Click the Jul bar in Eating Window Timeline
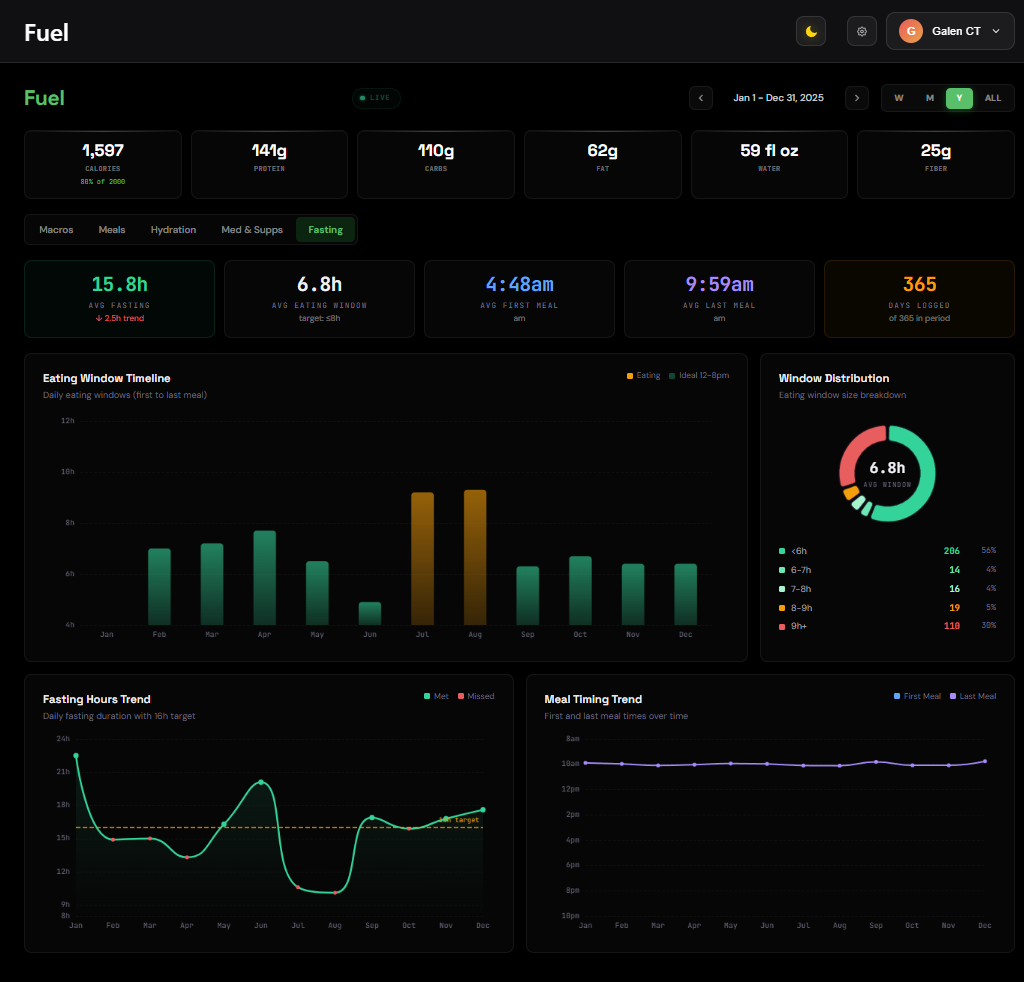Screen dimensions: 1024x982 point(423,559)
